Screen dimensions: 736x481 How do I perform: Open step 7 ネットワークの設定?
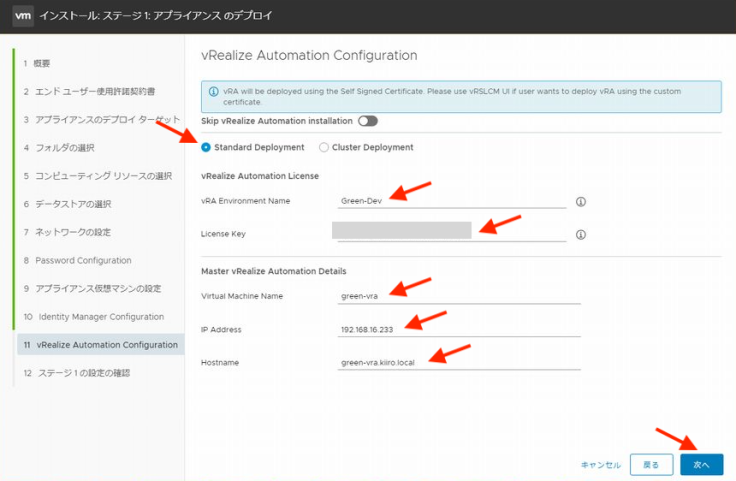pos(67,232)
